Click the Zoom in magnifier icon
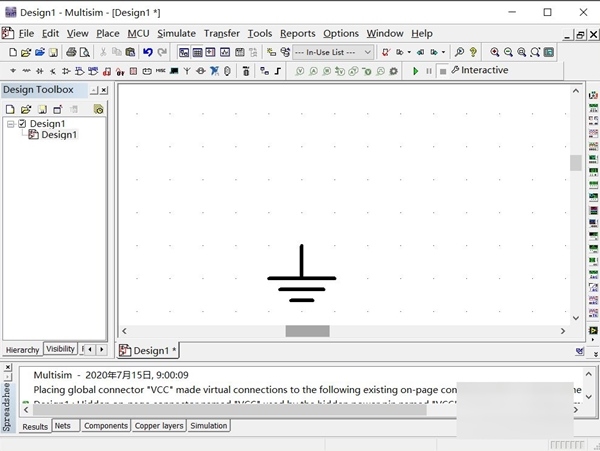 (x=495, y=52)
